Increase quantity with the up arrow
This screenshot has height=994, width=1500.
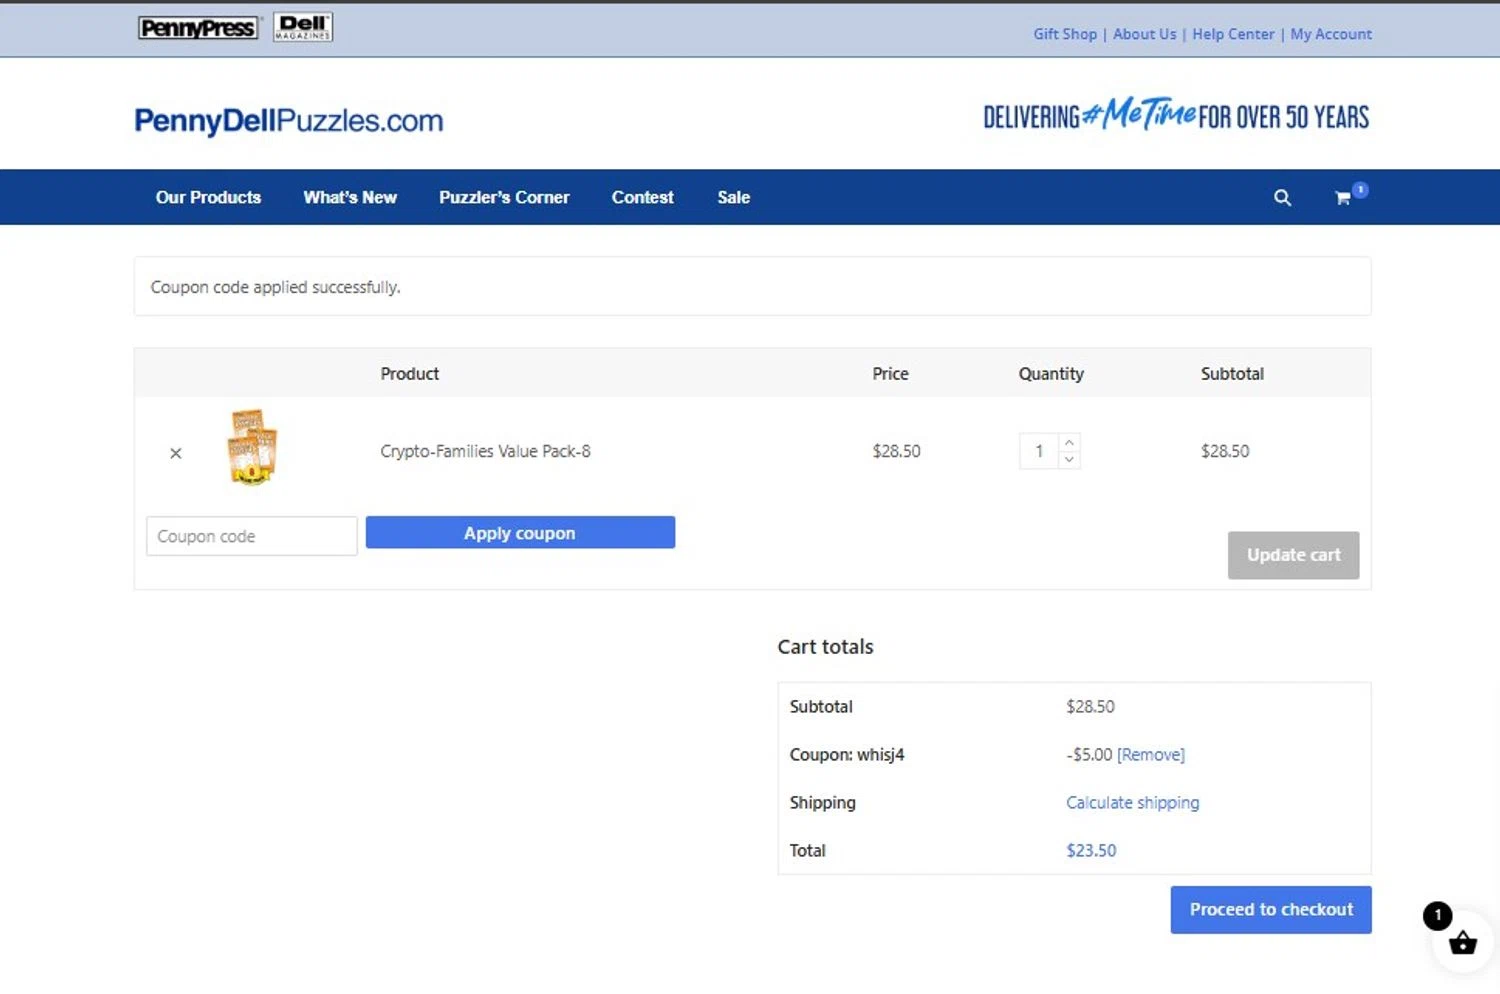coord(1069,442)
